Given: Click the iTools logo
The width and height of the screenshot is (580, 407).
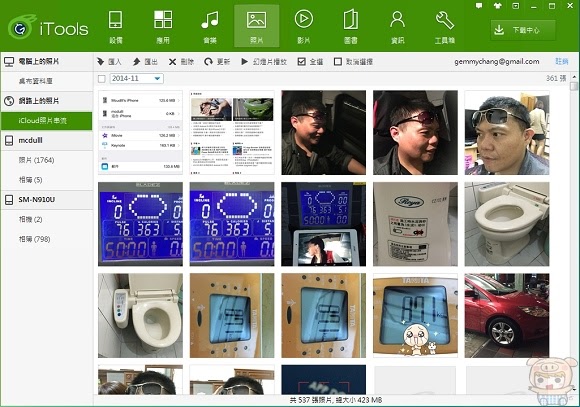Looking at the screenshot, I should coord(48,27).
